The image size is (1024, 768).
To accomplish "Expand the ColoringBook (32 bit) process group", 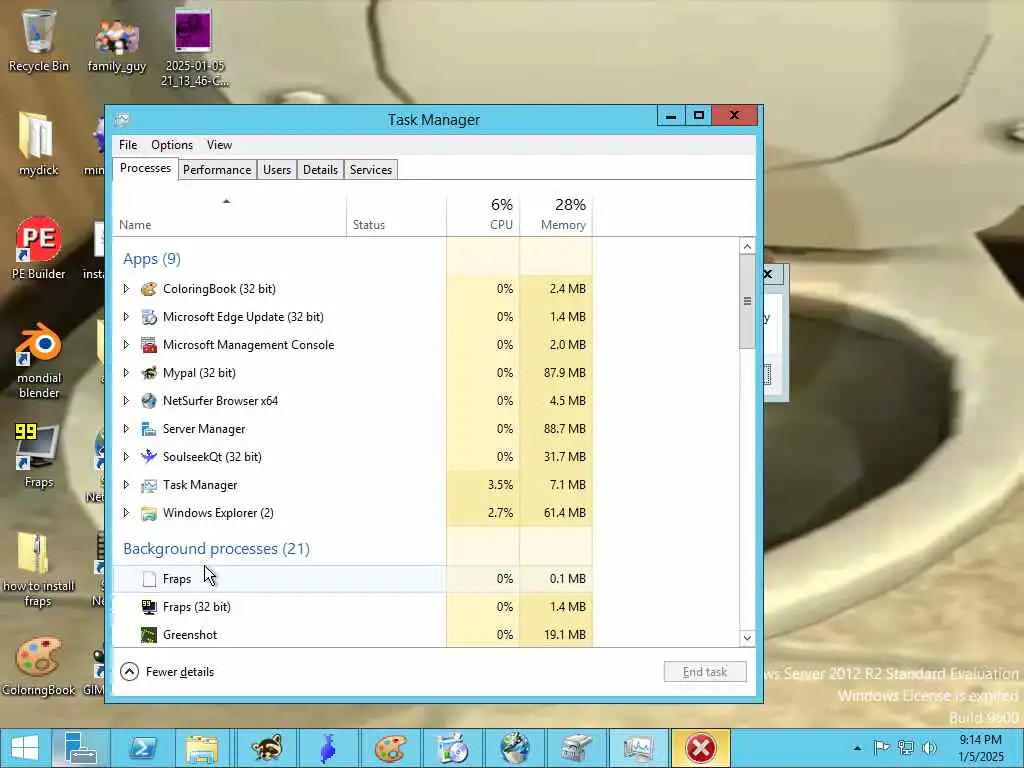I will [126, 289].
